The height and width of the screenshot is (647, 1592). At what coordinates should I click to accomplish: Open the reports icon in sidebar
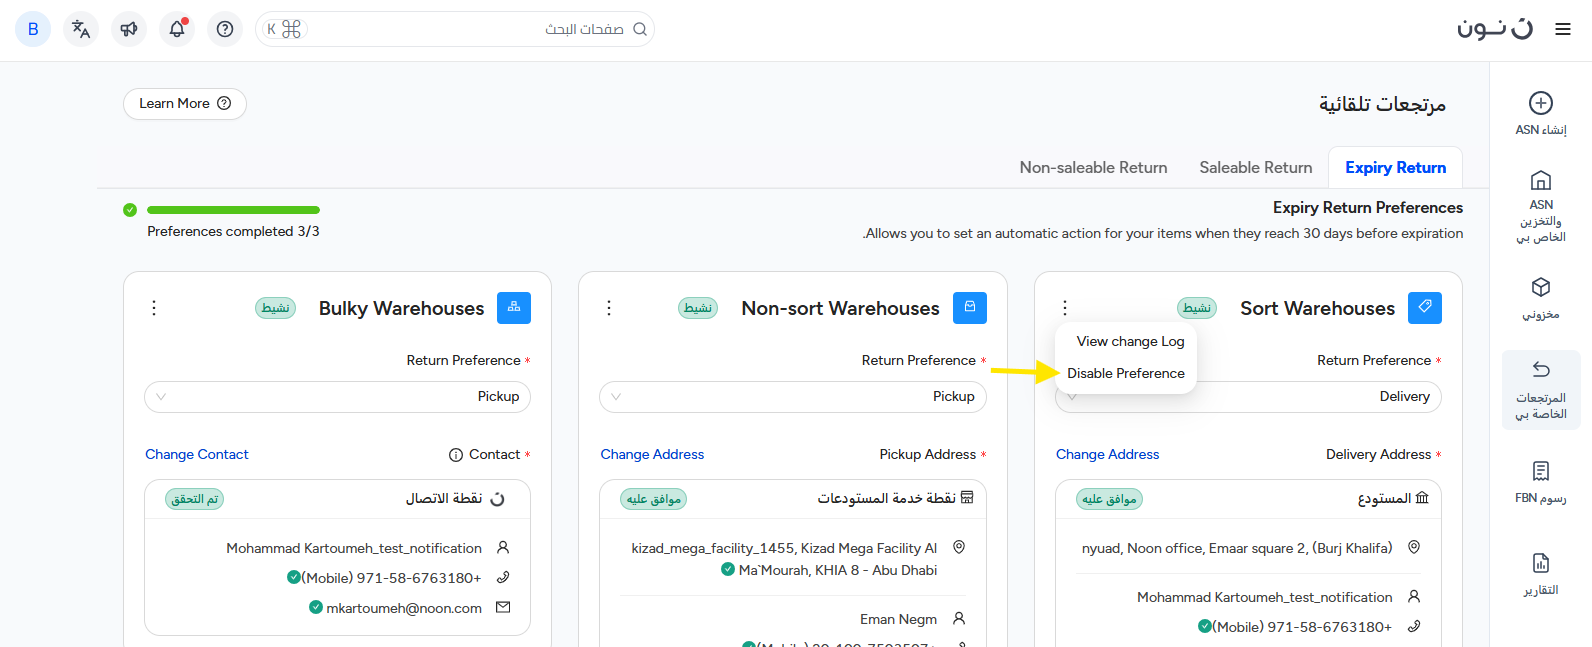pos(1540,563)
